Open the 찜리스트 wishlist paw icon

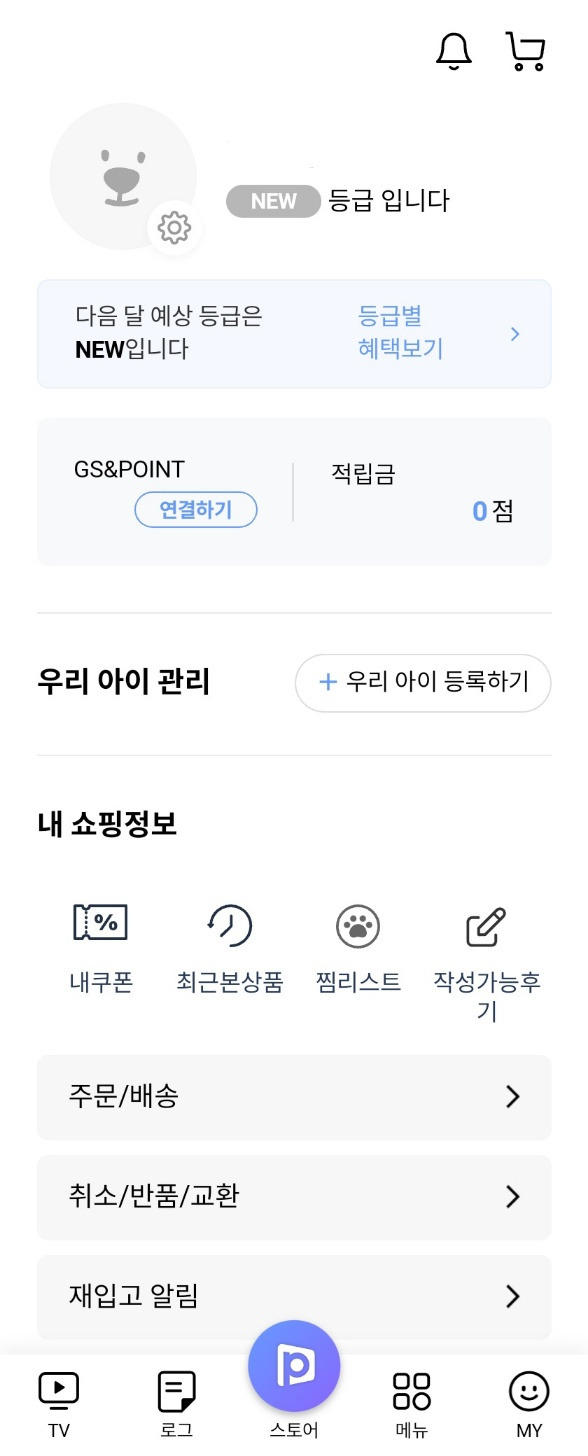tap(357, 945)
